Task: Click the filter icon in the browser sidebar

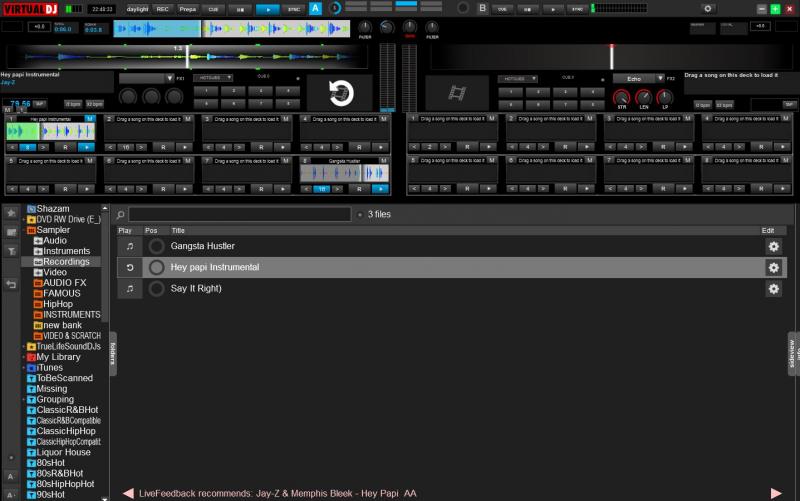Action: coord(11,251)
